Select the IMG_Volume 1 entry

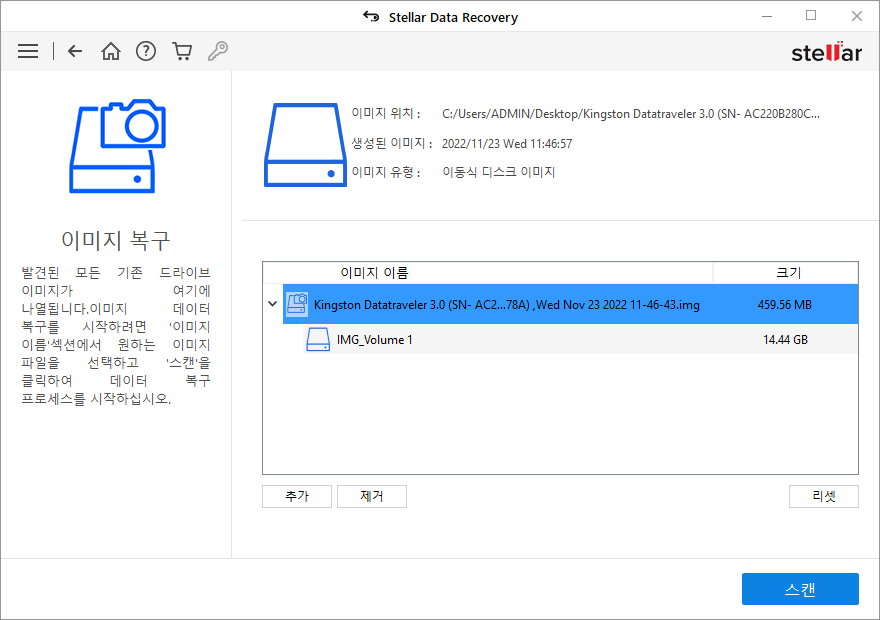(580, 339)
